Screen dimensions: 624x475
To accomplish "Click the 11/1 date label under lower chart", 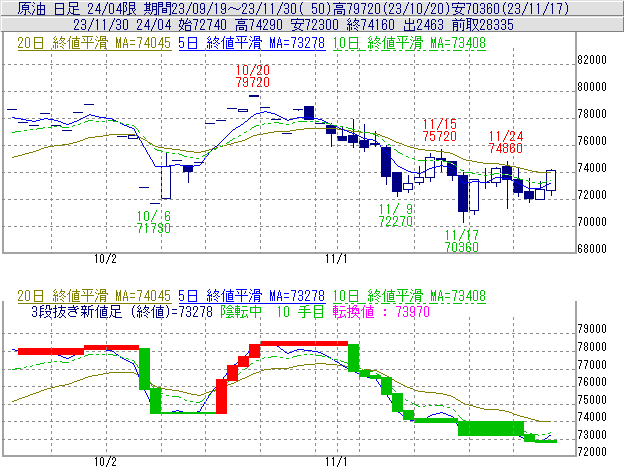I will coord(336,462).
